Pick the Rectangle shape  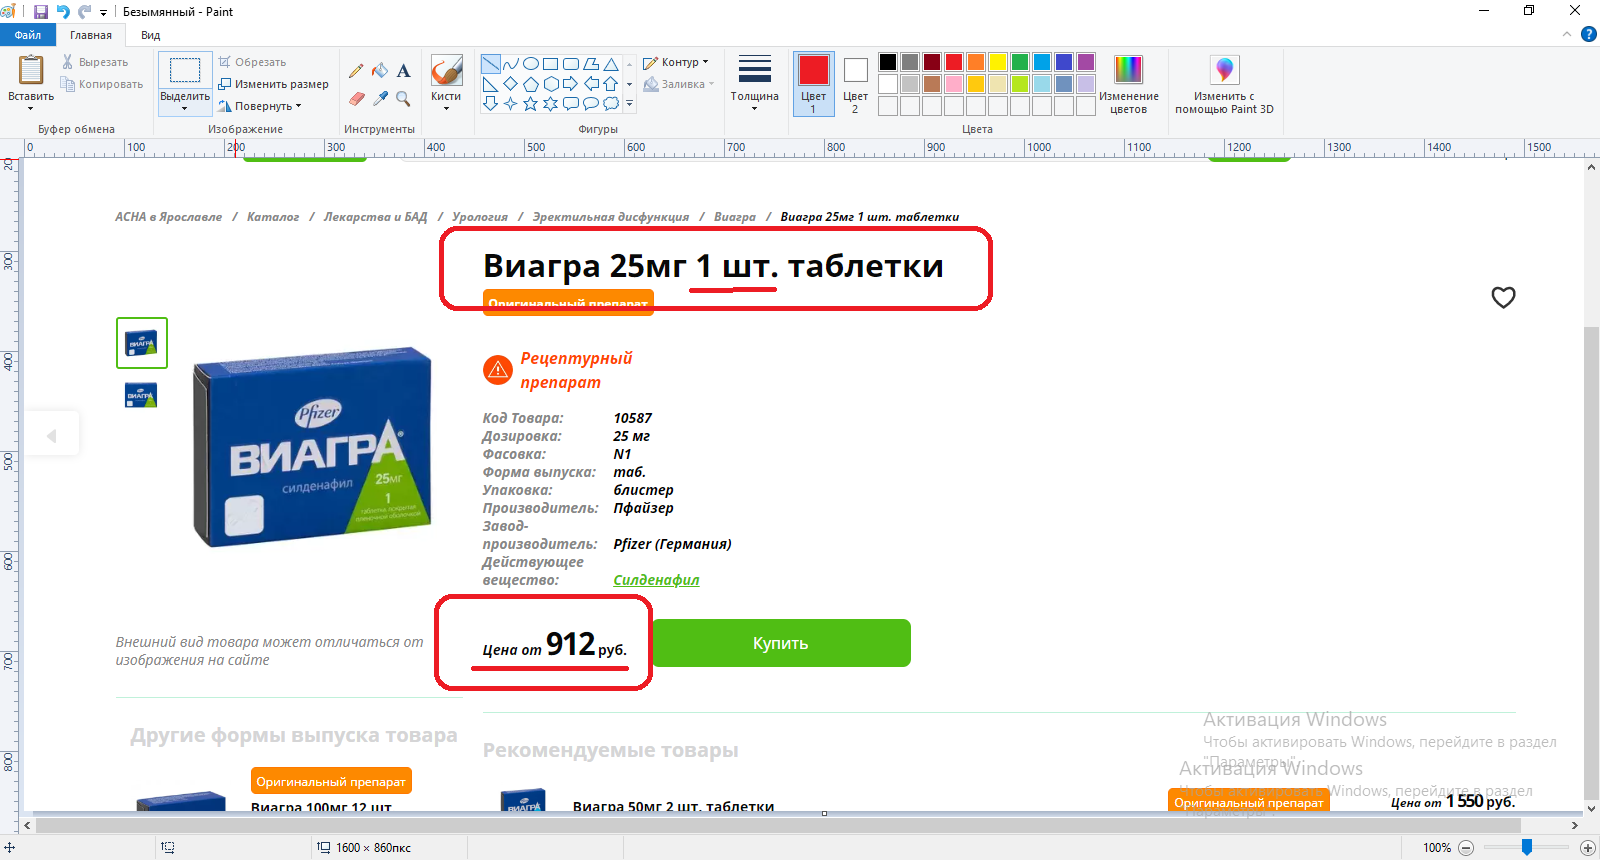(x=551, y=64)
